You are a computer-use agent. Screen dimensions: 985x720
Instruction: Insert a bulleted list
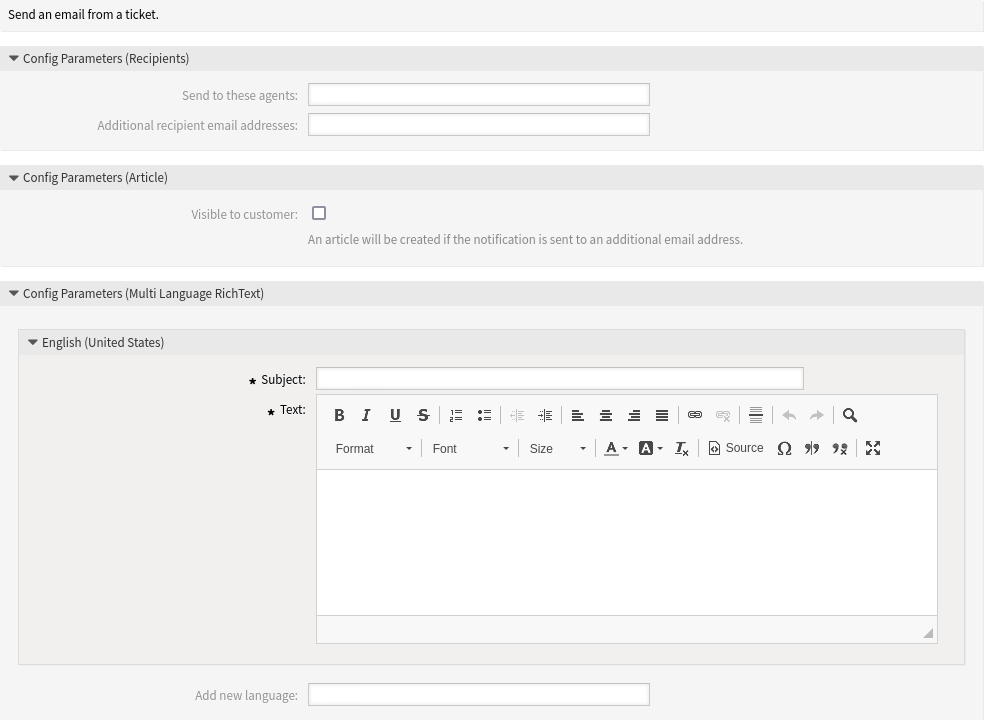pos(484,415)
